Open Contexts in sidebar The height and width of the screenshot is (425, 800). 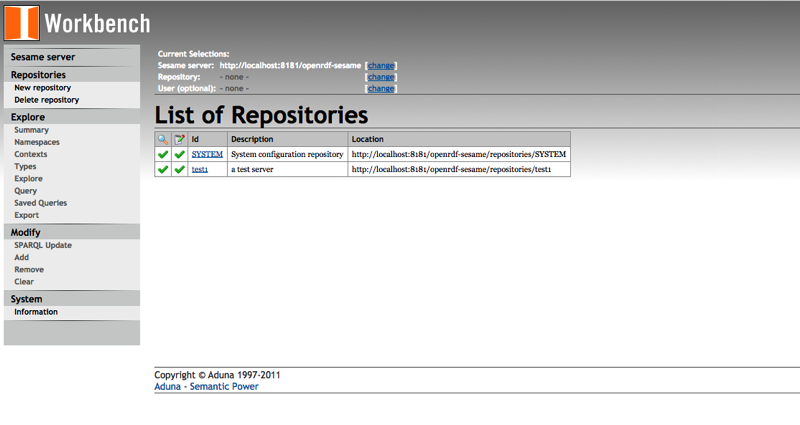pos(31,154)
